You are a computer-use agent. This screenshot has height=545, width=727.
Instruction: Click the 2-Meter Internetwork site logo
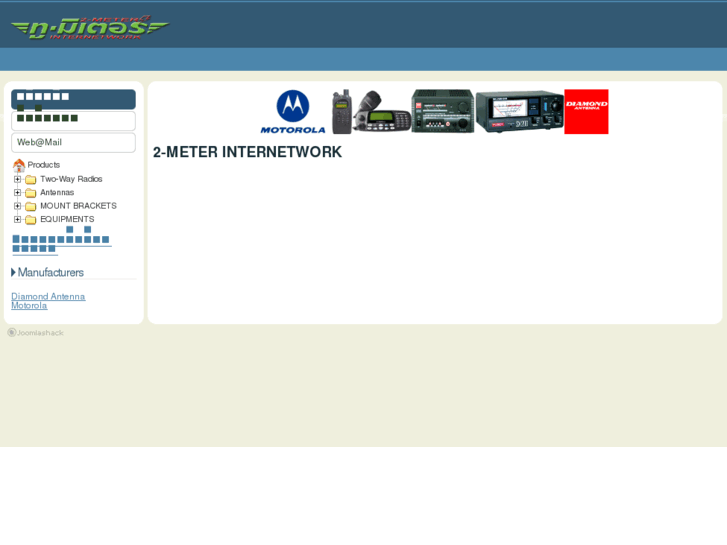point(90,27)
